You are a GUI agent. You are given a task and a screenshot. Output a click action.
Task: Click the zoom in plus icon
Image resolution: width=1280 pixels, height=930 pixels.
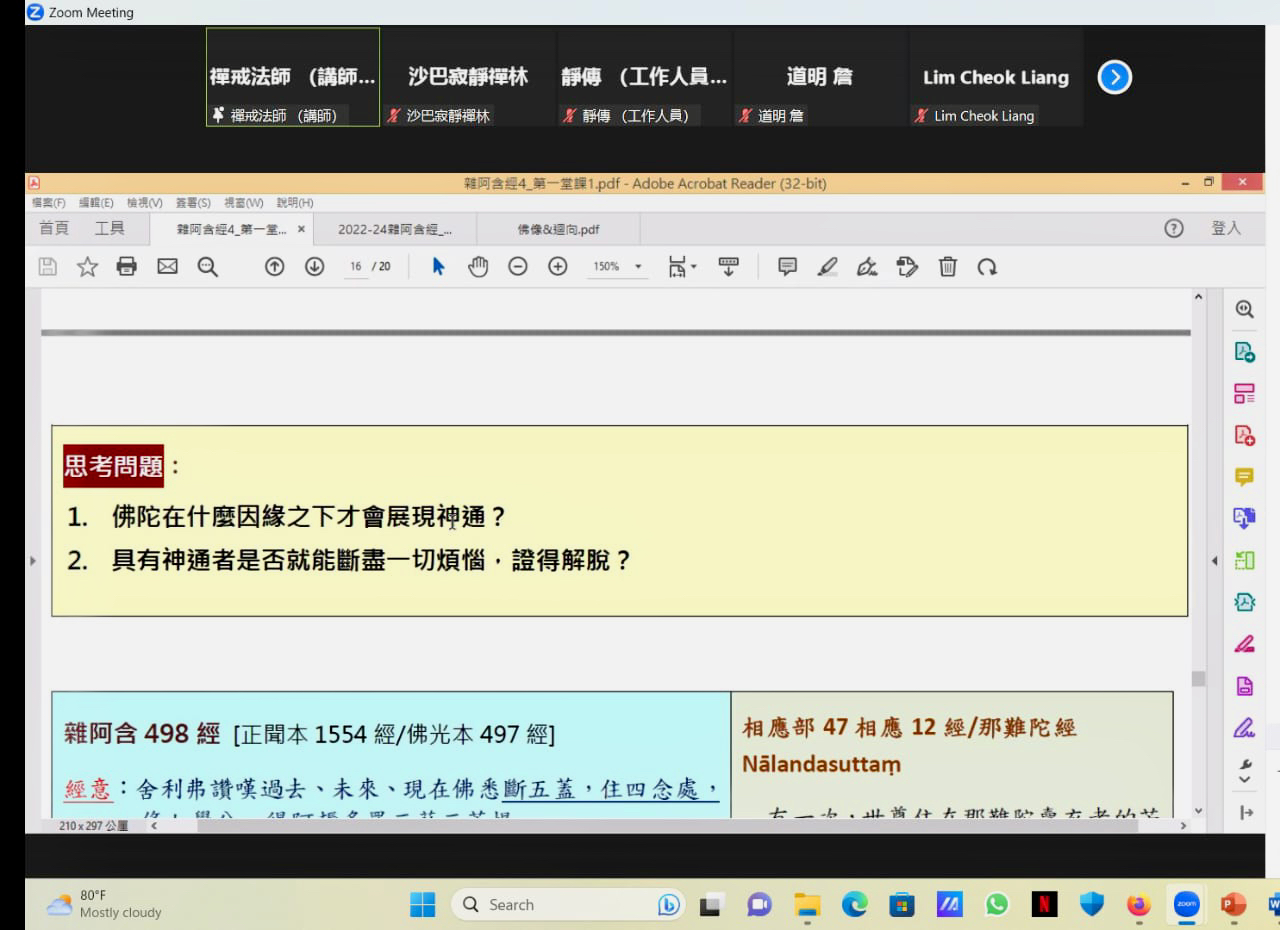click(x=558, y=267)
